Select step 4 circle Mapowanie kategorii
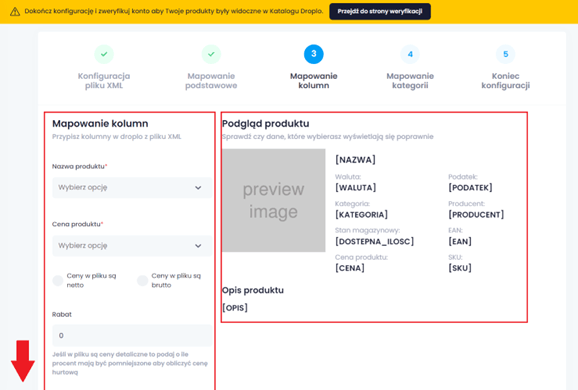 pos(410,54)
